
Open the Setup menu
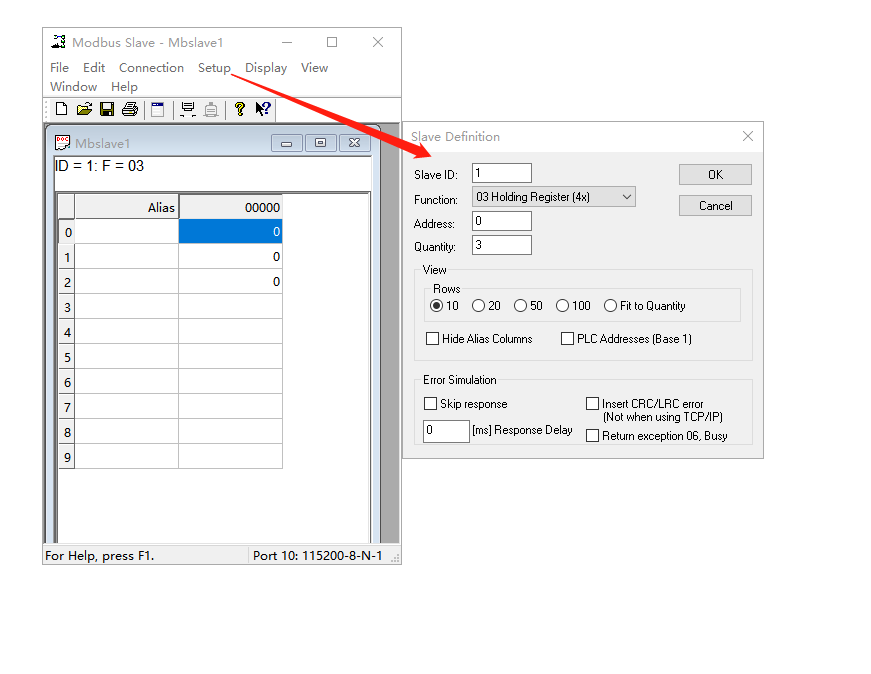[x=214, y=68]
